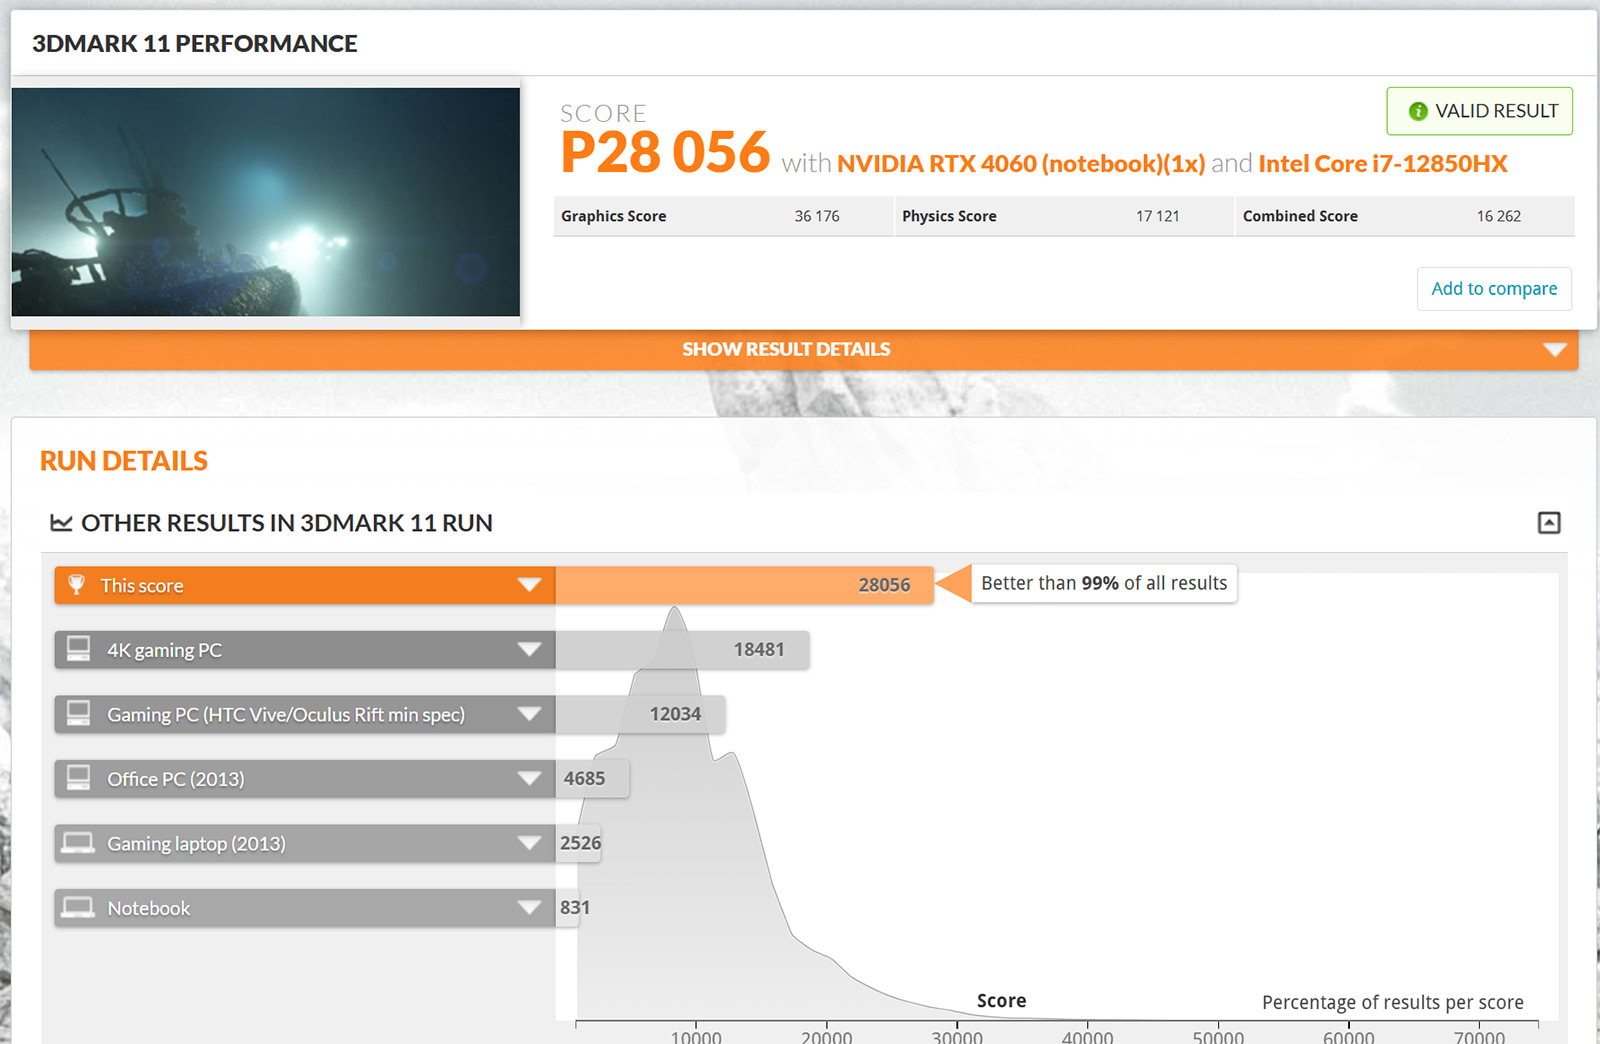
Task: Click the green info icon in Valid Result
Action: coord(1418,112)
